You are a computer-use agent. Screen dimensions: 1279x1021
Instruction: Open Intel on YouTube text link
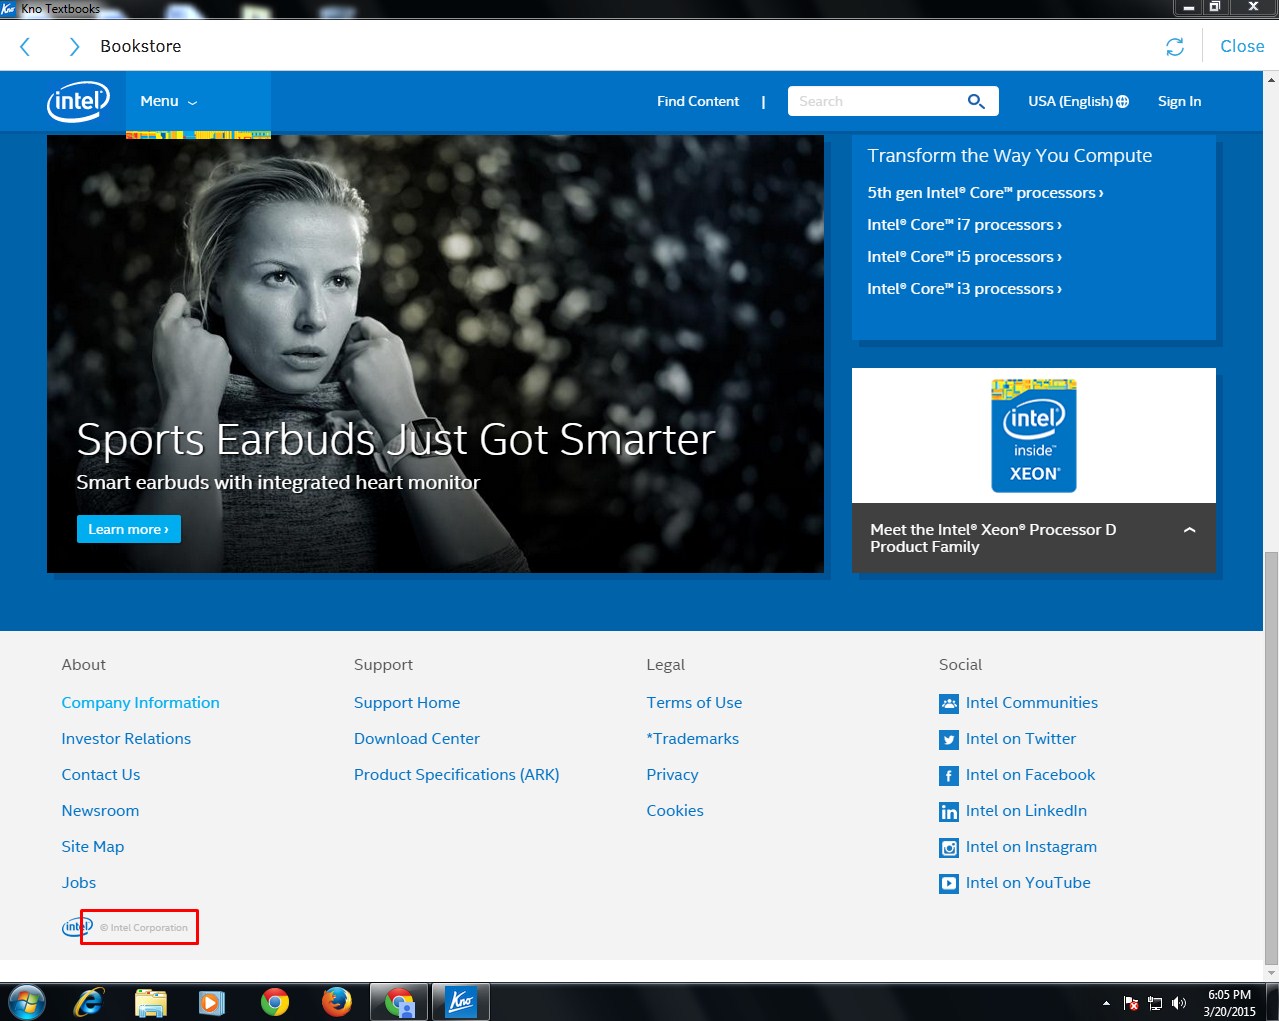(1028, 883)
